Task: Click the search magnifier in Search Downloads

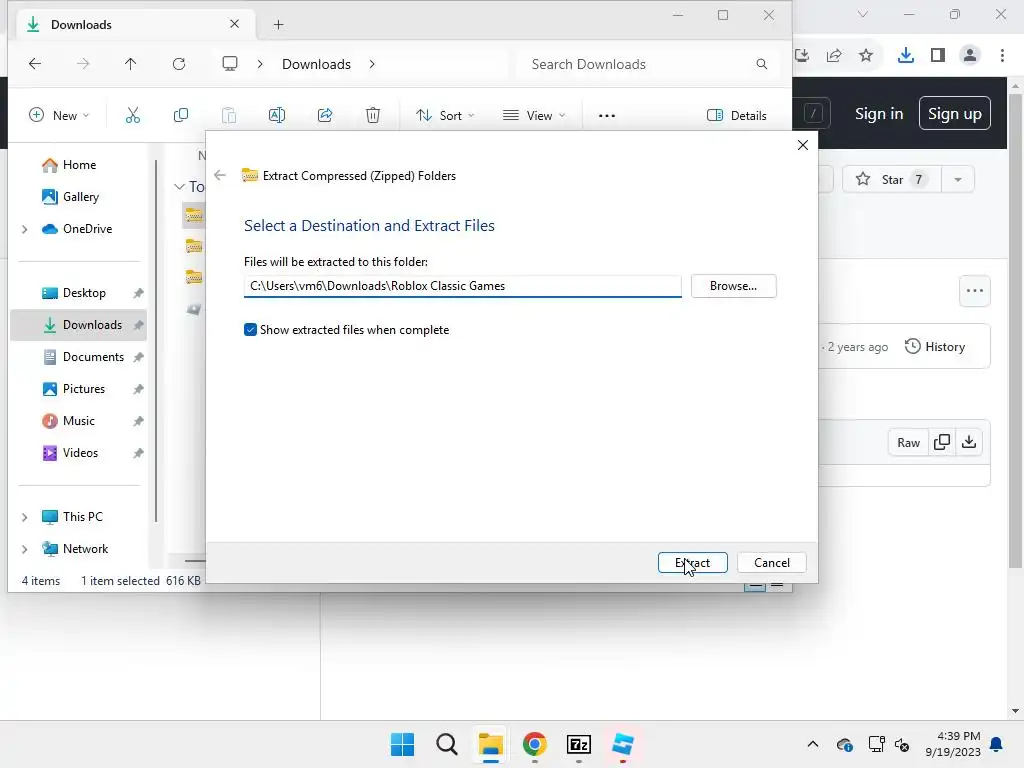Action: point(761,64)
